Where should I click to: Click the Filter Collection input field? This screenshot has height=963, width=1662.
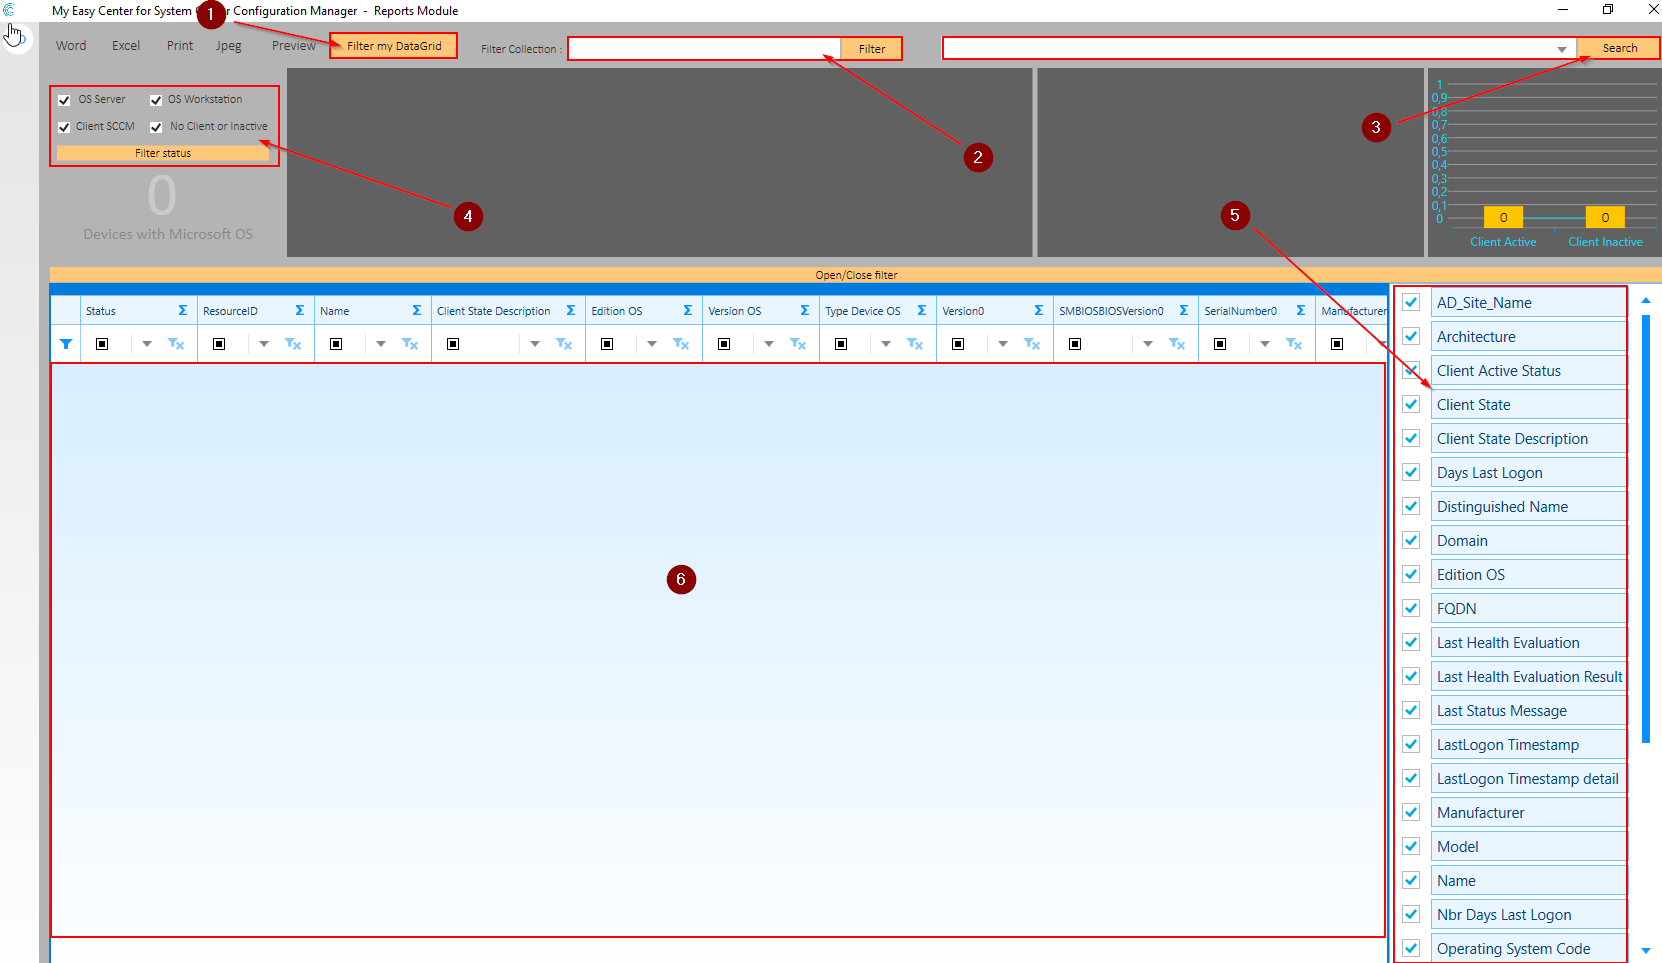coord(705,49)
